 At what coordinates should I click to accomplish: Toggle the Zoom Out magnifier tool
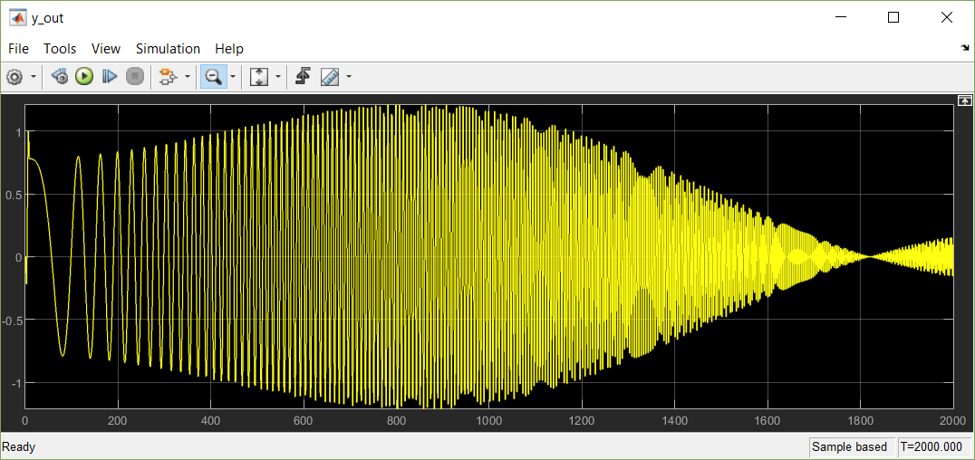[x=213, y=77]
